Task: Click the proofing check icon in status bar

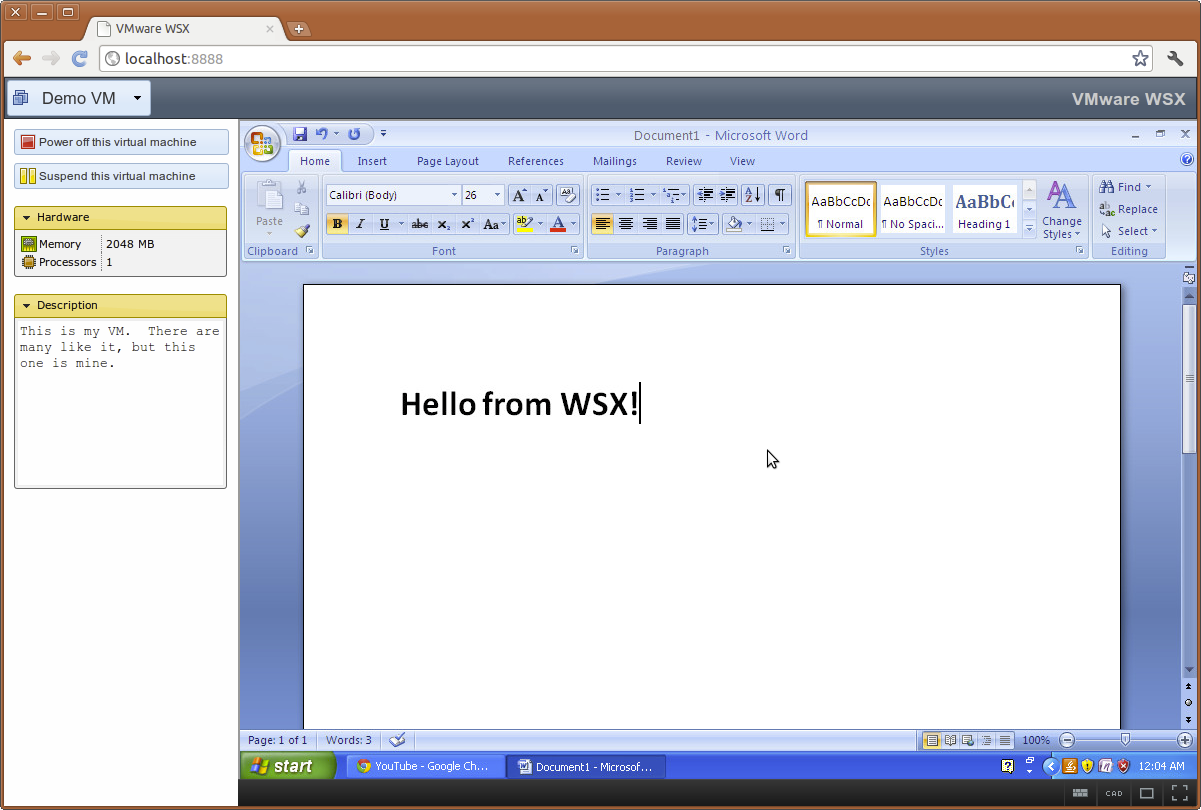Action: [398, 740]
